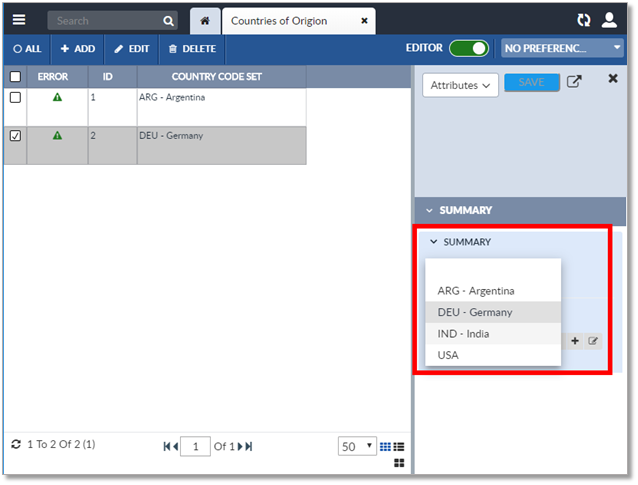Click the ADD button

coord(77,48)
